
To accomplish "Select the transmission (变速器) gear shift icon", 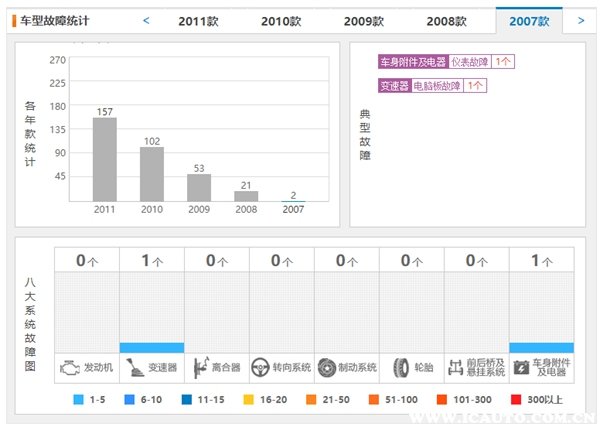I will 134,367.
